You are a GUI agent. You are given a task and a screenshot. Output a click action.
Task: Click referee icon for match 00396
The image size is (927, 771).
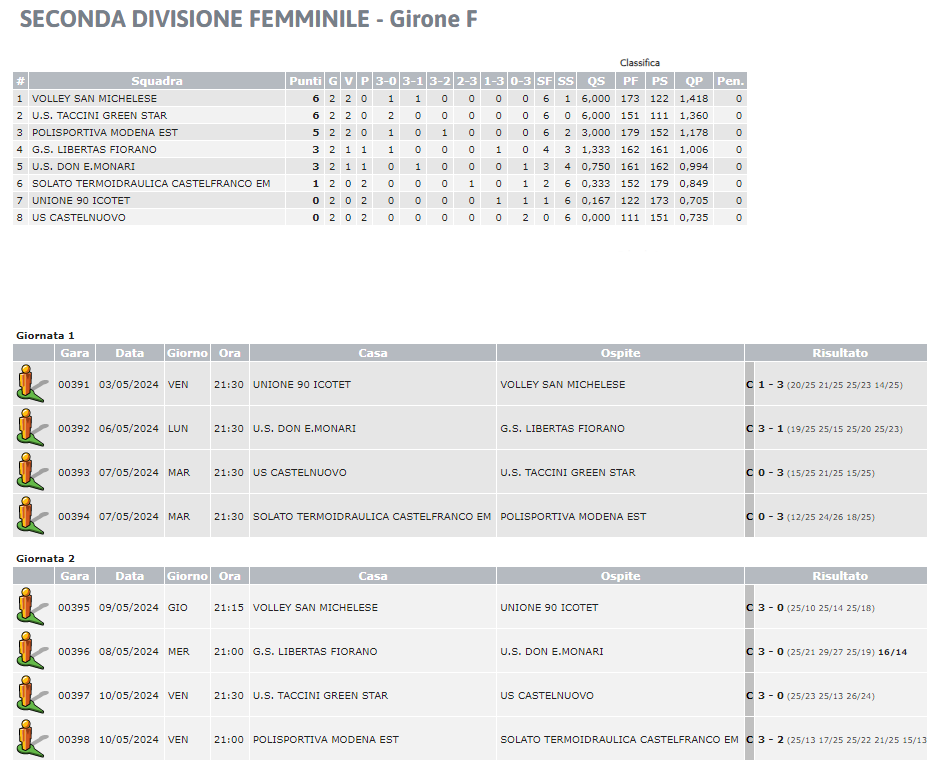[x=32, y=650]
